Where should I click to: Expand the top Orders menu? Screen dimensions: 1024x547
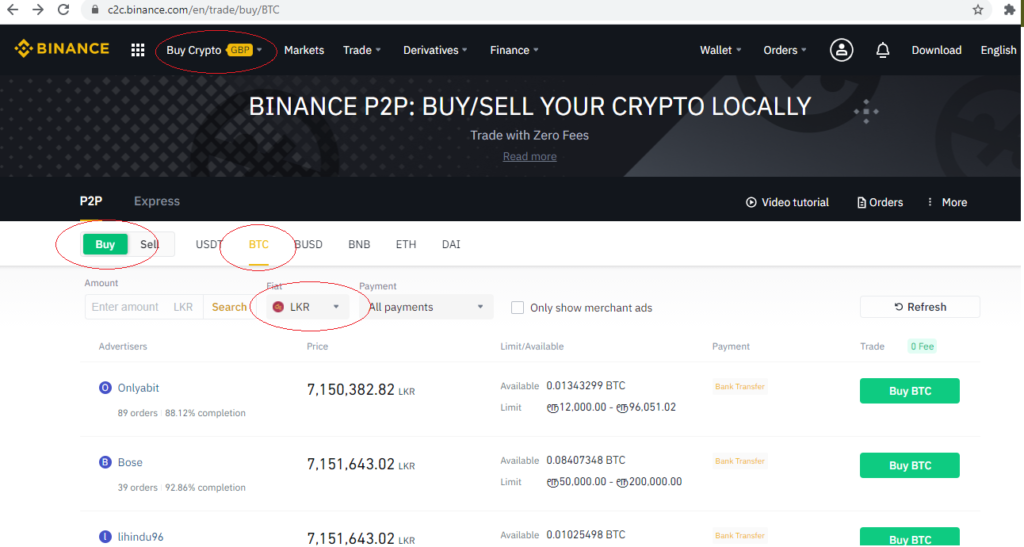pos(784,50)
